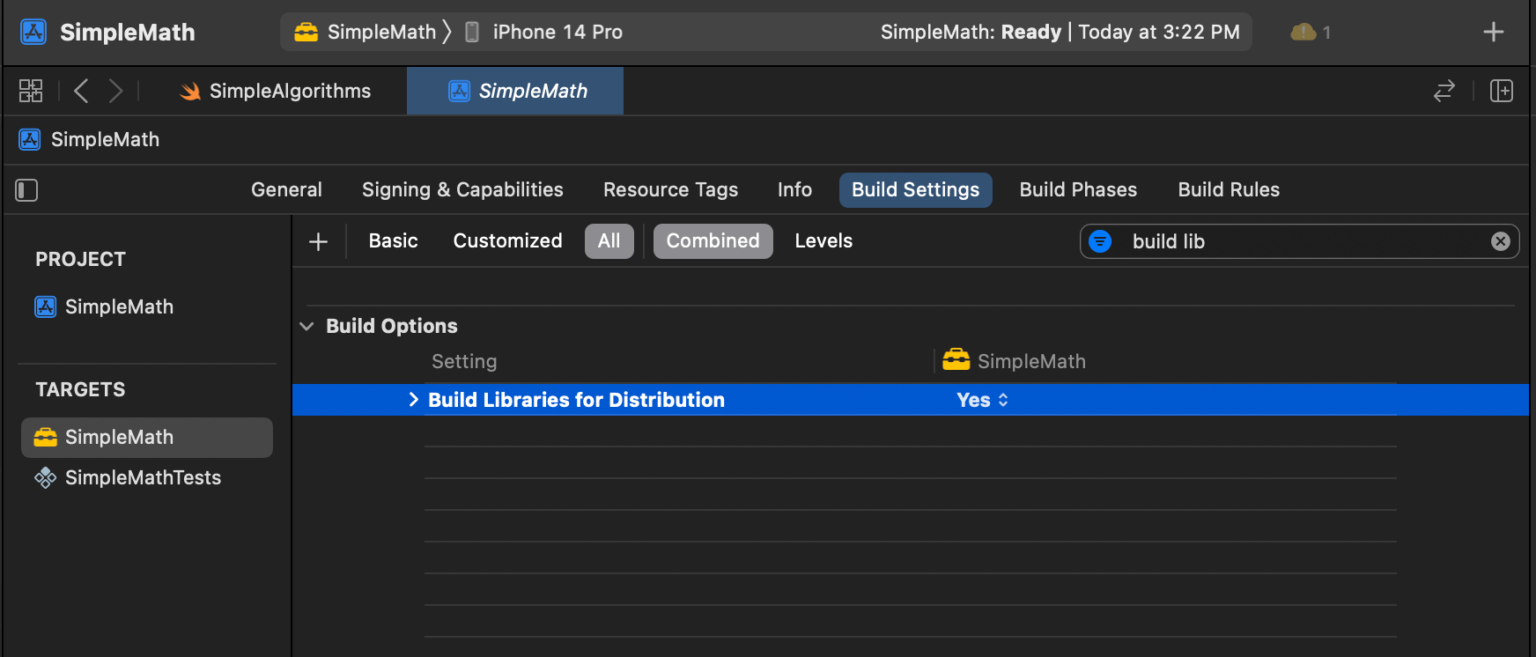Select the SimpleMath target
Image resolution: width=1536 pixels, height=657 pixels.
coord(147,437)
